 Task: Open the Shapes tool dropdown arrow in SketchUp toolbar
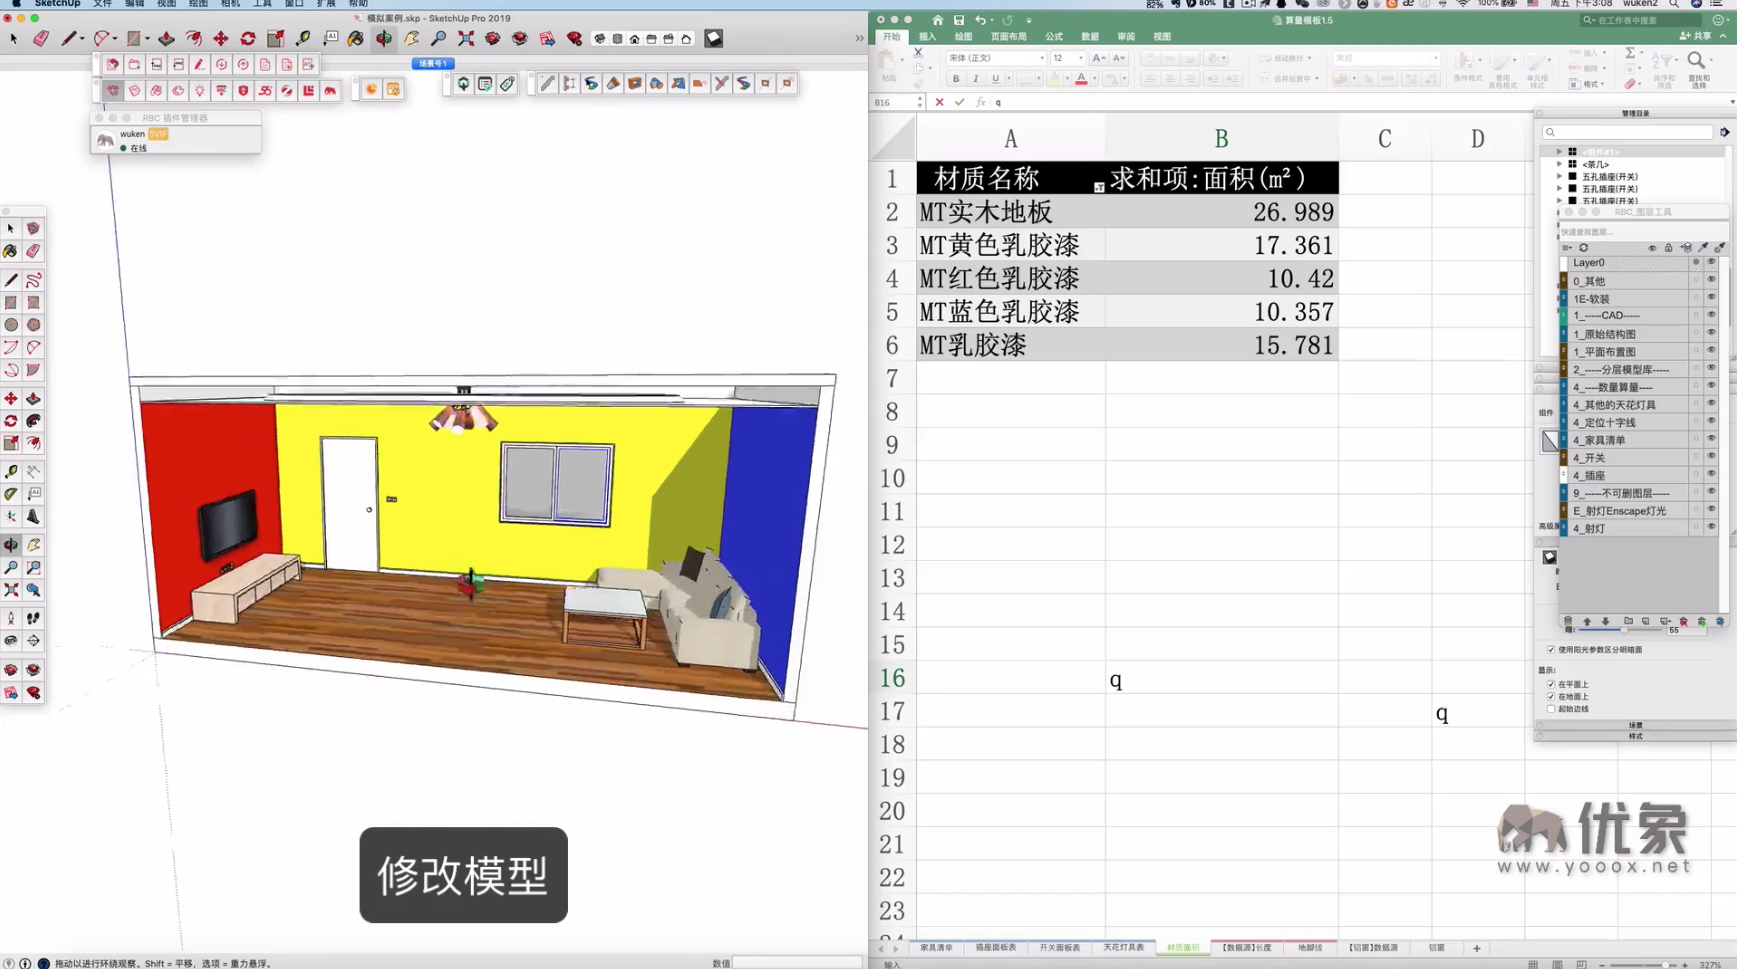[x=147, y=39]
